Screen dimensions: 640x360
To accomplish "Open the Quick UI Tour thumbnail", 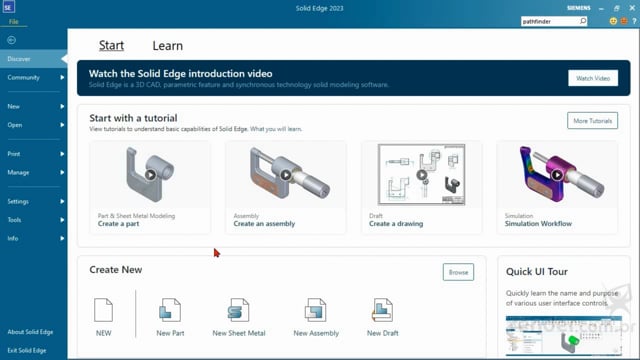I will tap(564, 336).
